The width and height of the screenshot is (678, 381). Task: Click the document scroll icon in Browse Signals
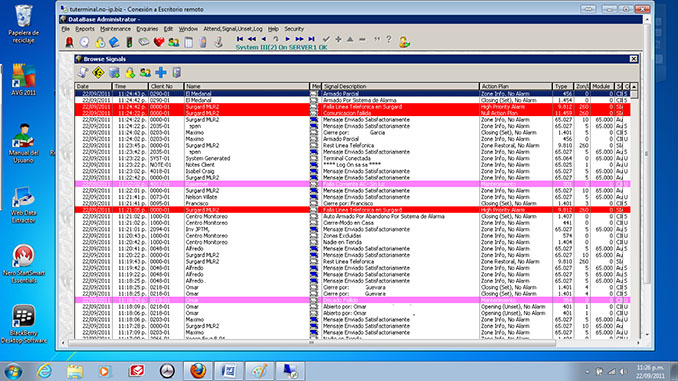click(x=83, y=72)
